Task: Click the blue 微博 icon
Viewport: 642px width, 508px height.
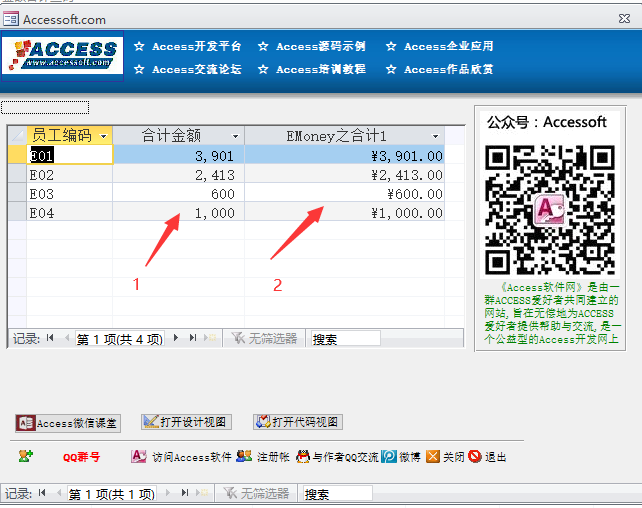Action: (389, 456)
